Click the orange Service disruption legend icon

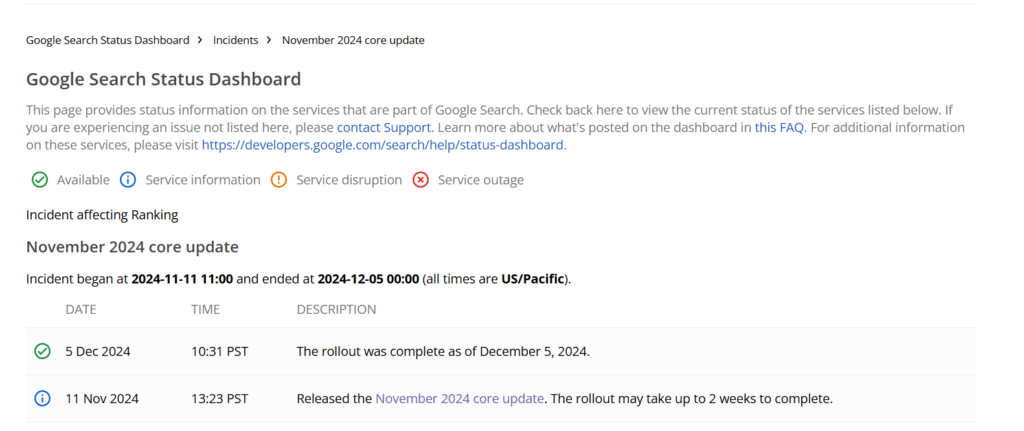pyautogui.click(x=279, y=180)
